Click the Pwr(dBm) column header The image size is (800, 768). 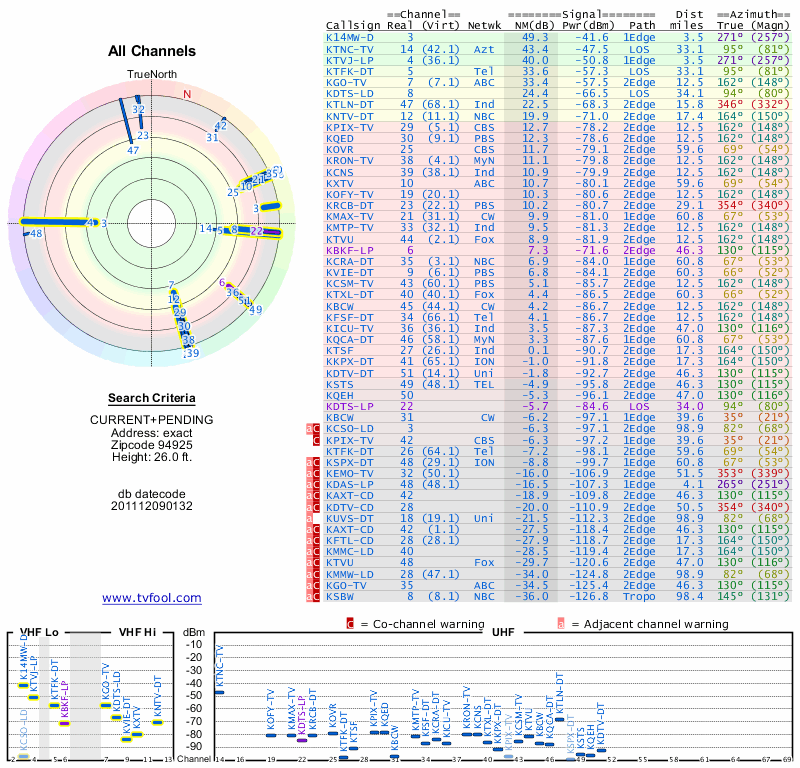point(588,26)
